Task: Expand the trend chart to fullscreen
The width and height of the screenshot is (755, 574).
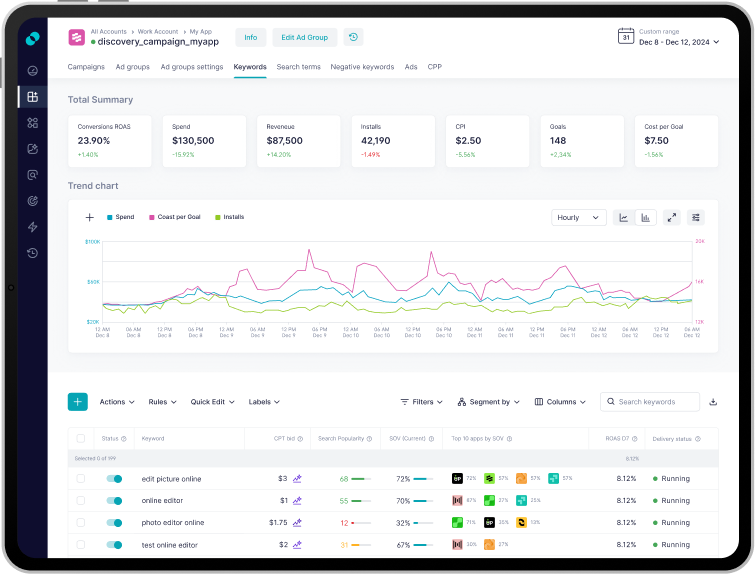Action: [x=671, y=217]
